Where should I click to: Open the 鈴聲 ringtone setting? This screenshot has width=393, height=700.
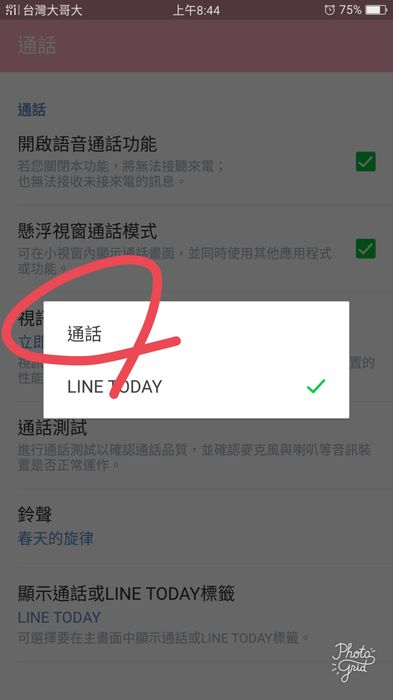click(196, 528)
